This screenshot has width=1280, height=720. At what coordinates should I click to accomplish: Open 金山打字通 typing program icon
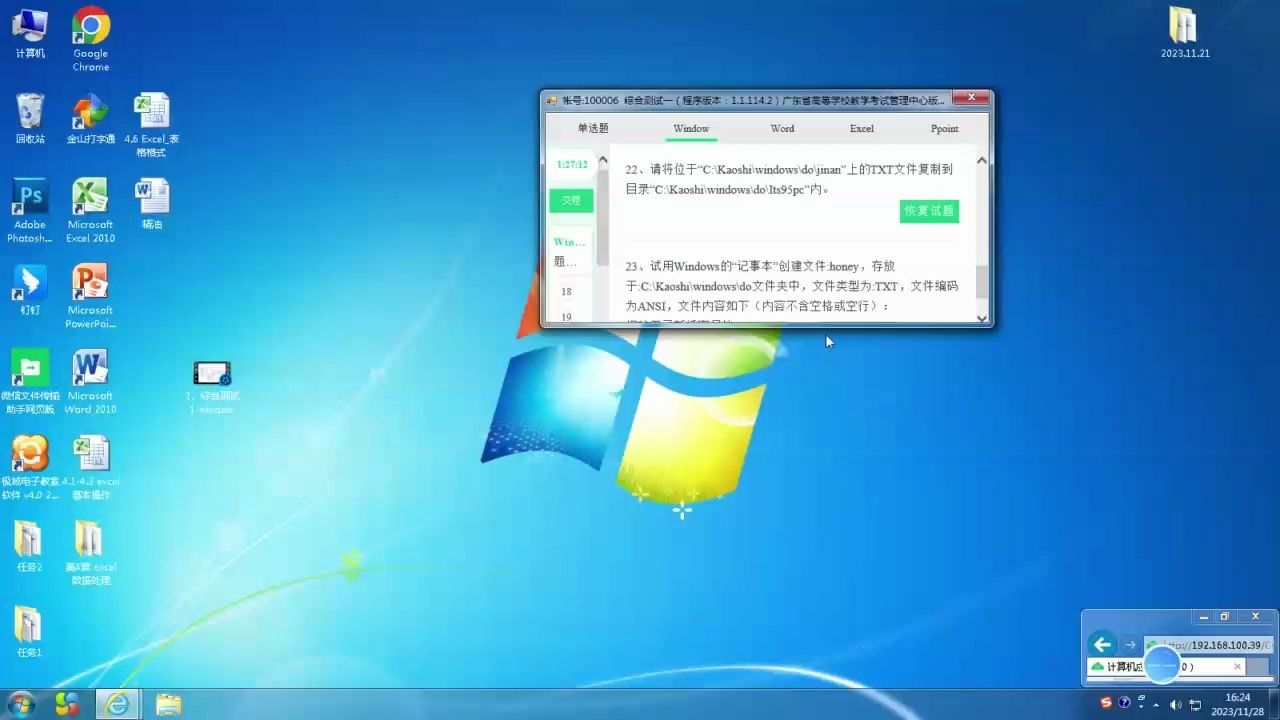coord(90,119)
